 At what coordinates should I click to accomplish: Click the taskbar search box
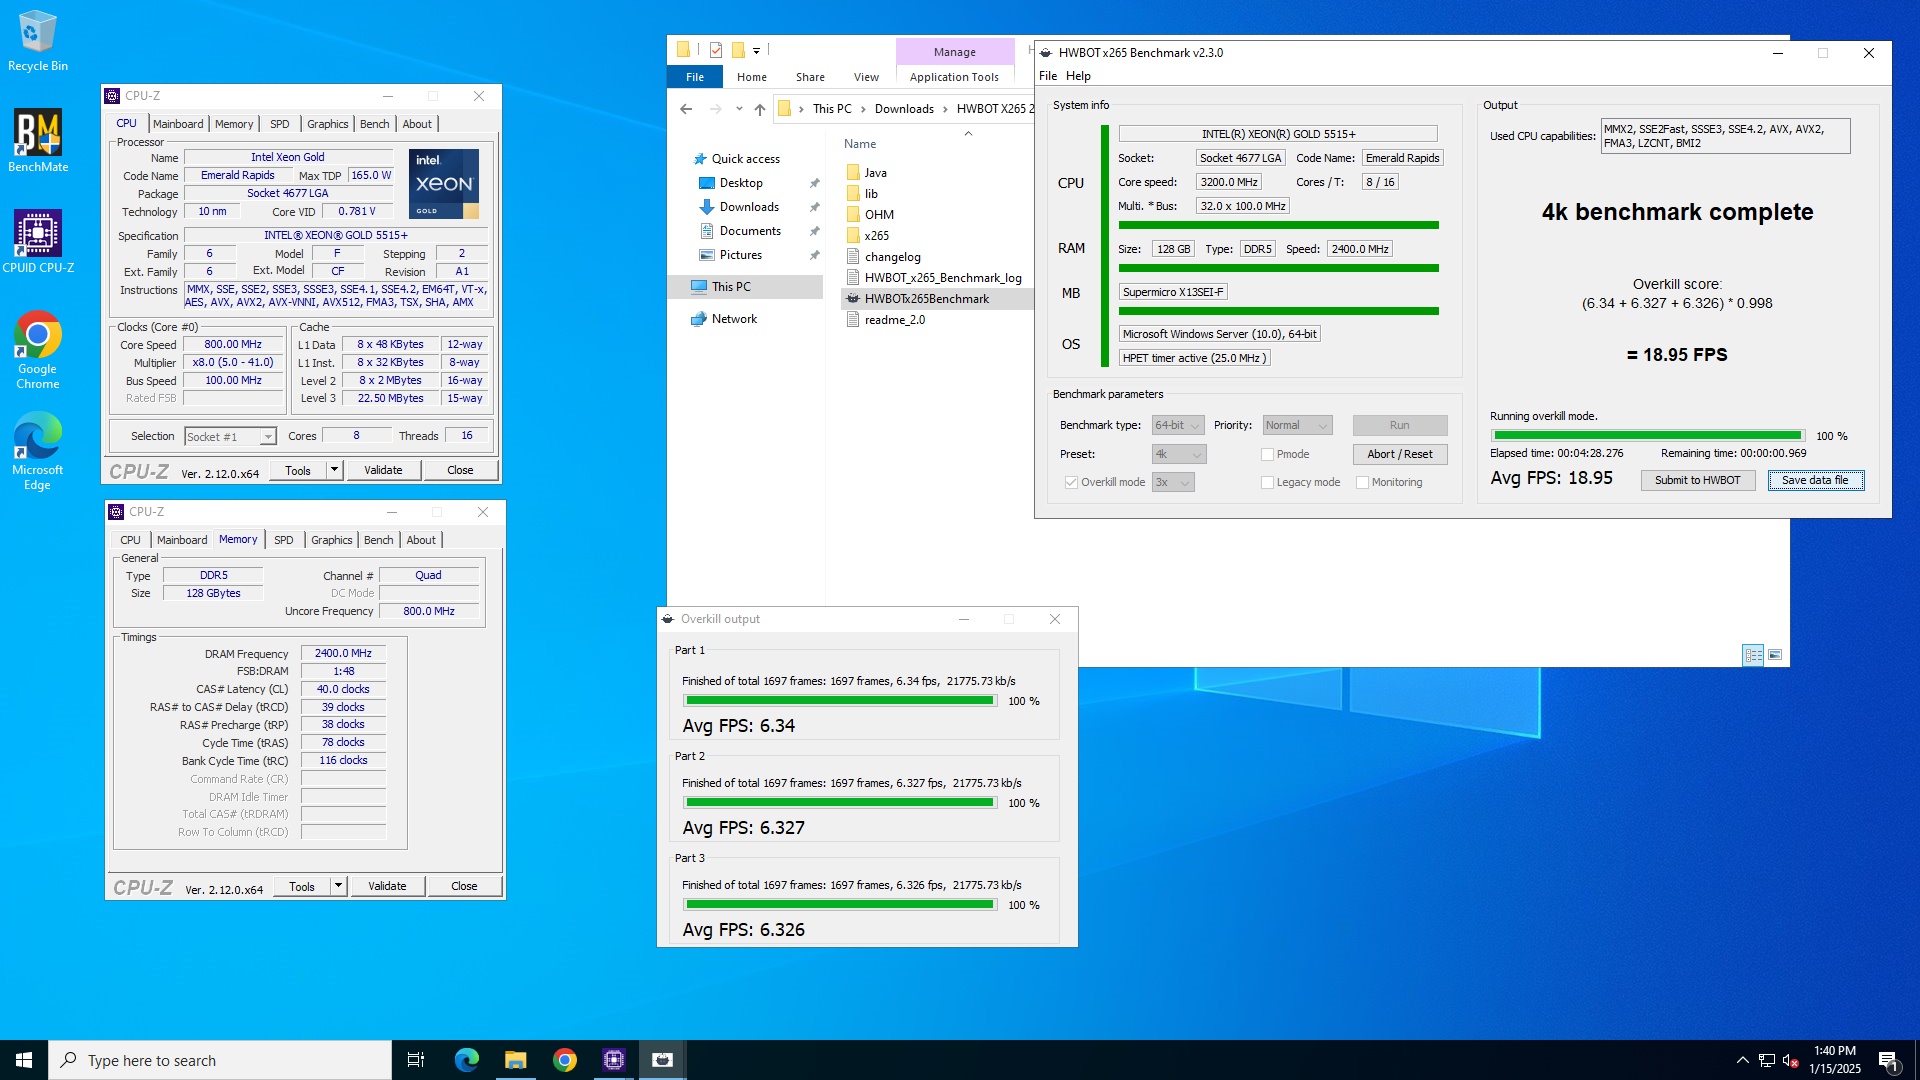pyautogui.click(x=220, y=1060)
